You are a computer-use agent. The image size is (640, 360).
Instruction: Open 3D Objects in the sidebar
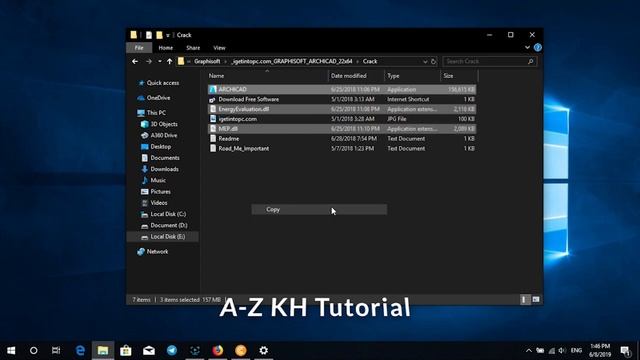tap(164, 124)
